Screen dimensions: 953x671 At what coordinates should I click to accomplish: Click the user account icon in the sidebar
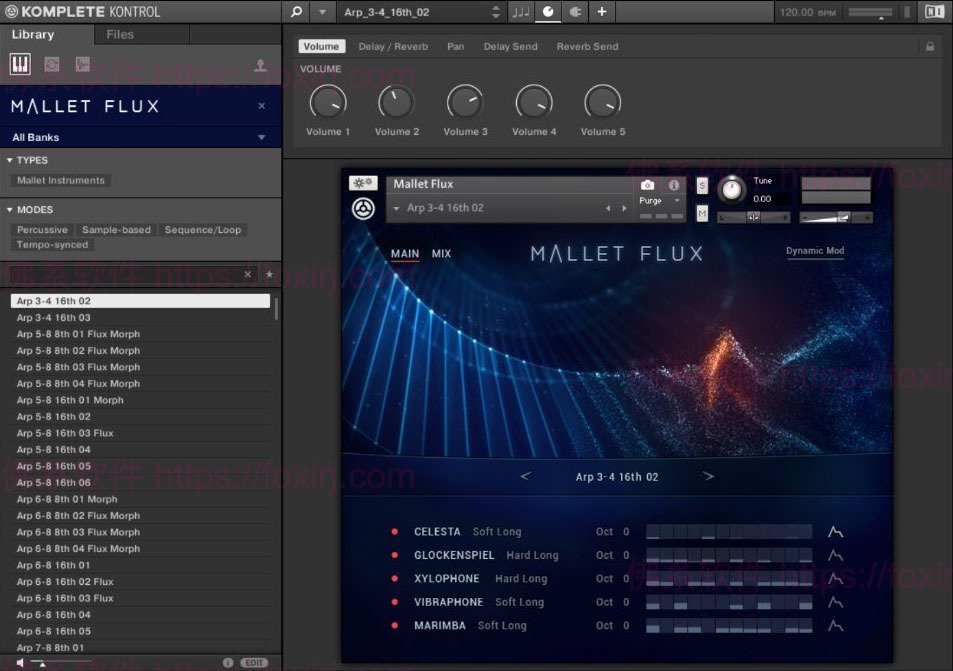259,64
